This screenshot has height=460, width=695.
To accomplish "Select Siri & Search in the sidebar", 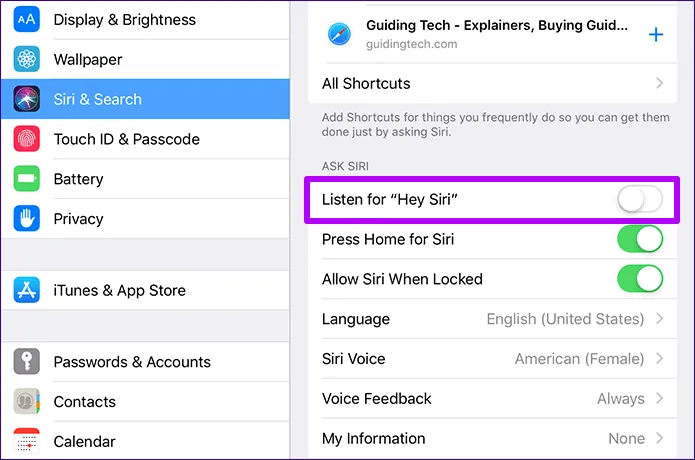I will [x=97, y=99].
